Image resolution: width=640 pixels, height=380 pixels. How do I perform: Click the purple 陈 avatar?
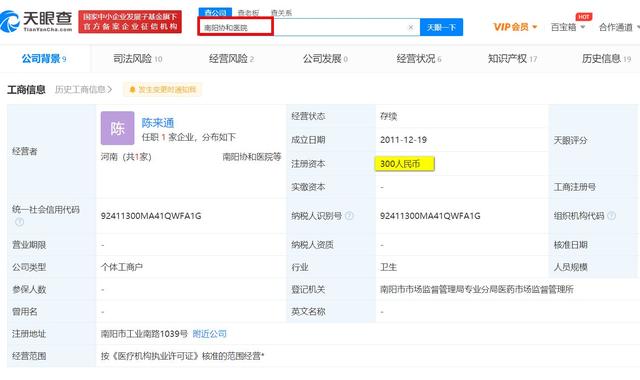pyautogui.click(x=118, y=128)
